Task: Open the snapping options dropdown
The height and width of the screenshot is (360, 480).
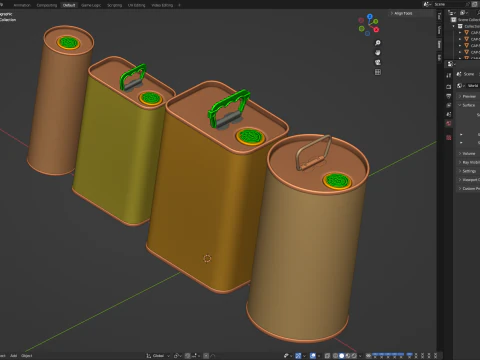Action: pos(195,356)
